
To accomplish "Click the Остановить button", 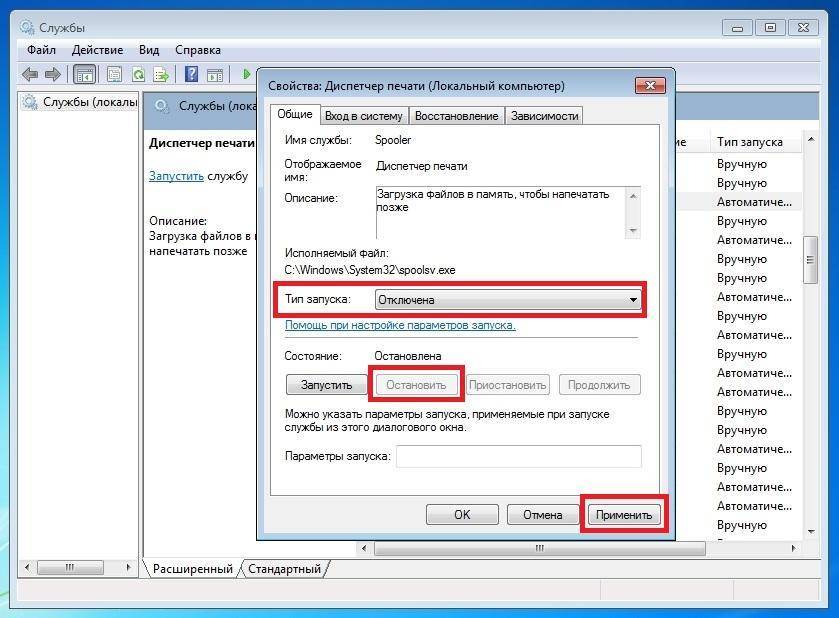I will 416,385.
